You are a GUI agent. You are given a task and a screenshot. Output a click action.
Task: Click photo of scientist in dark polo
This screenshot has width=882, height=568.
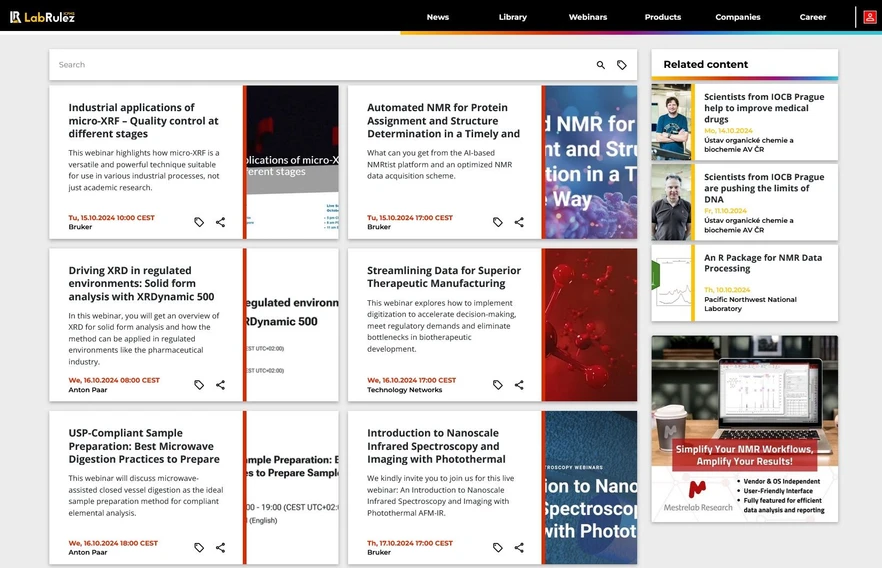pos(671,202)
